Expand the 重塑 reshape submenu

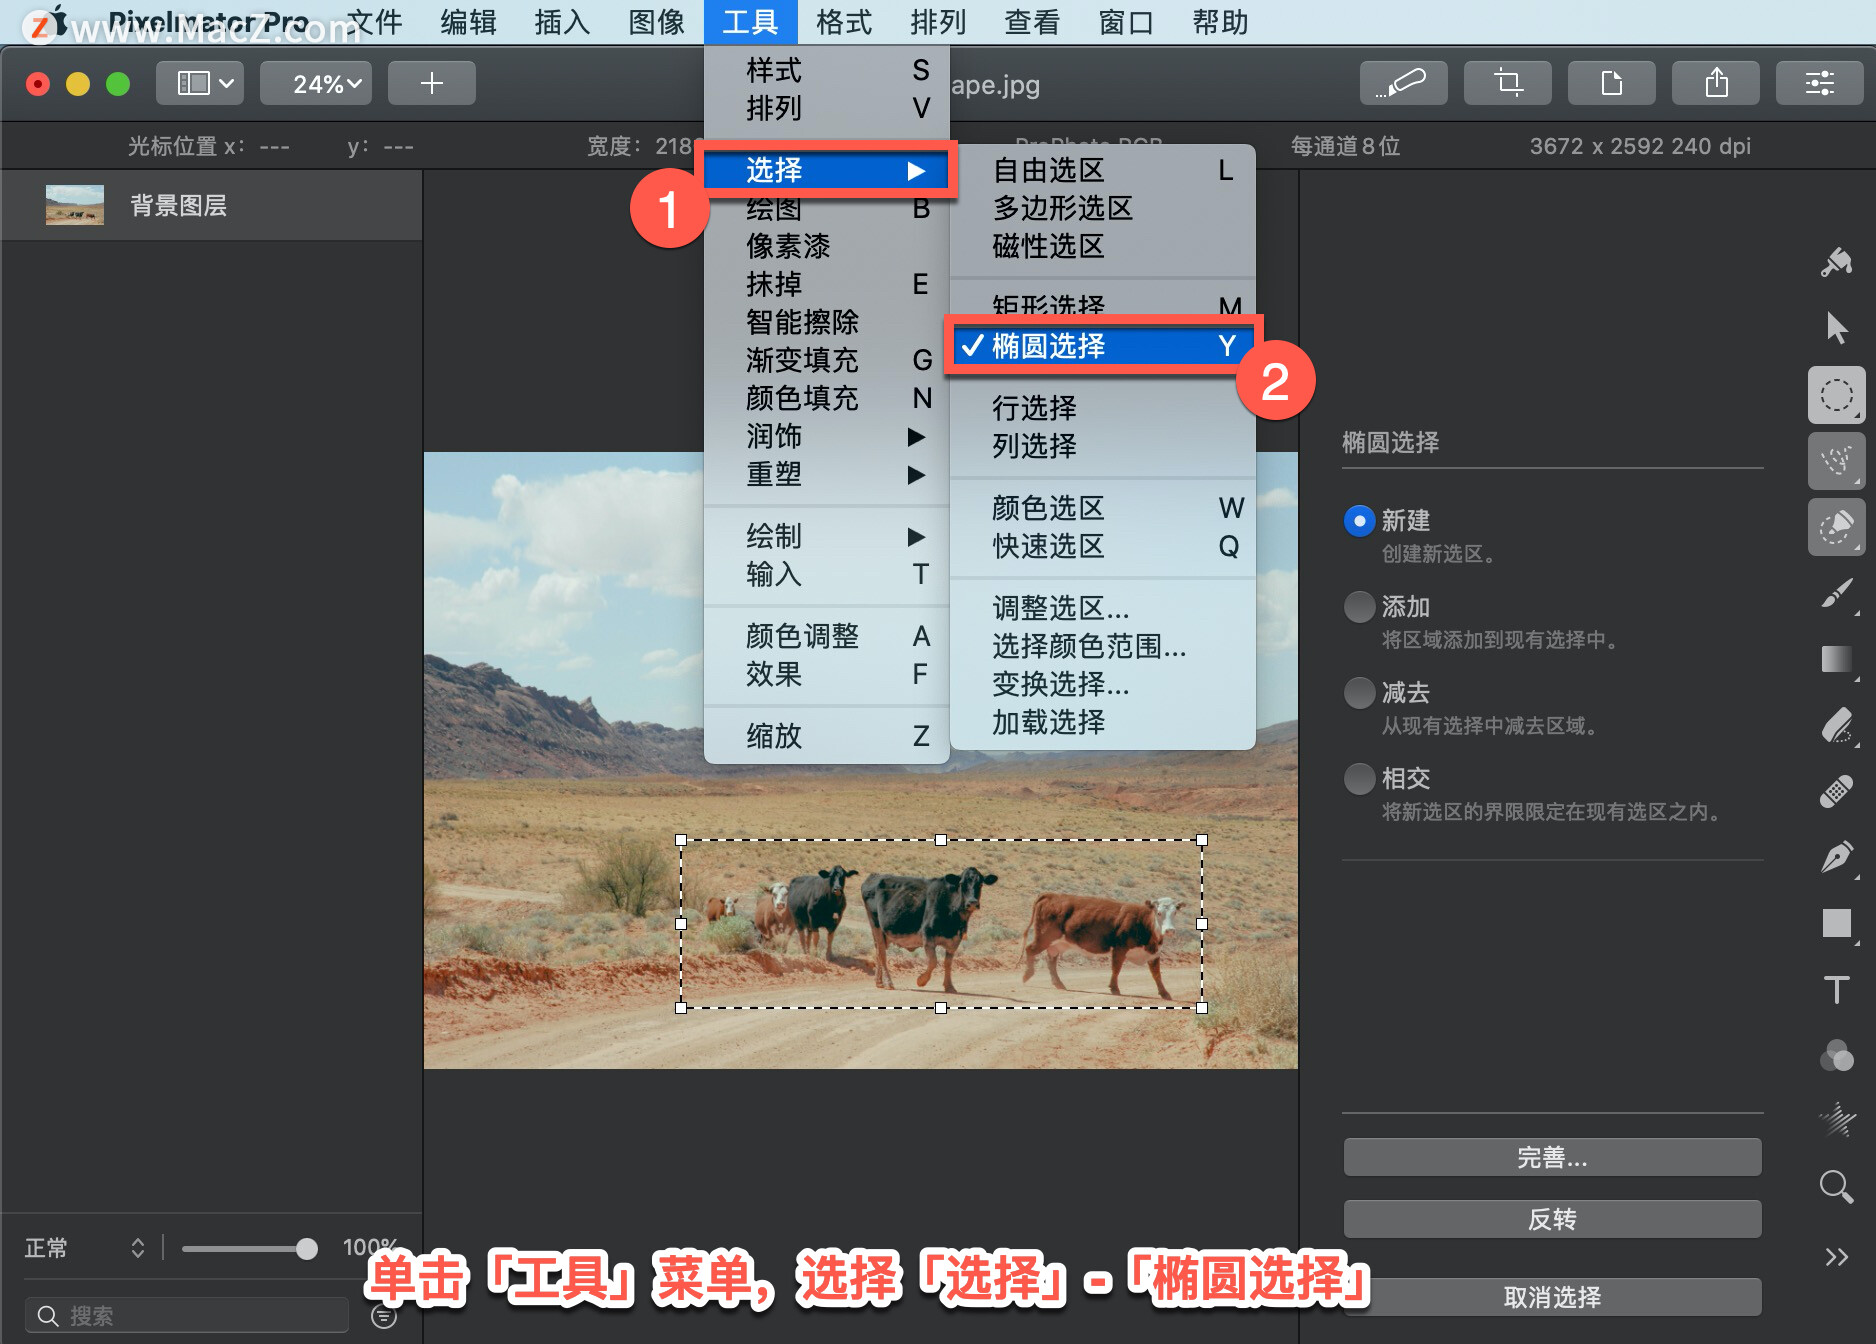tap(826, 474)
